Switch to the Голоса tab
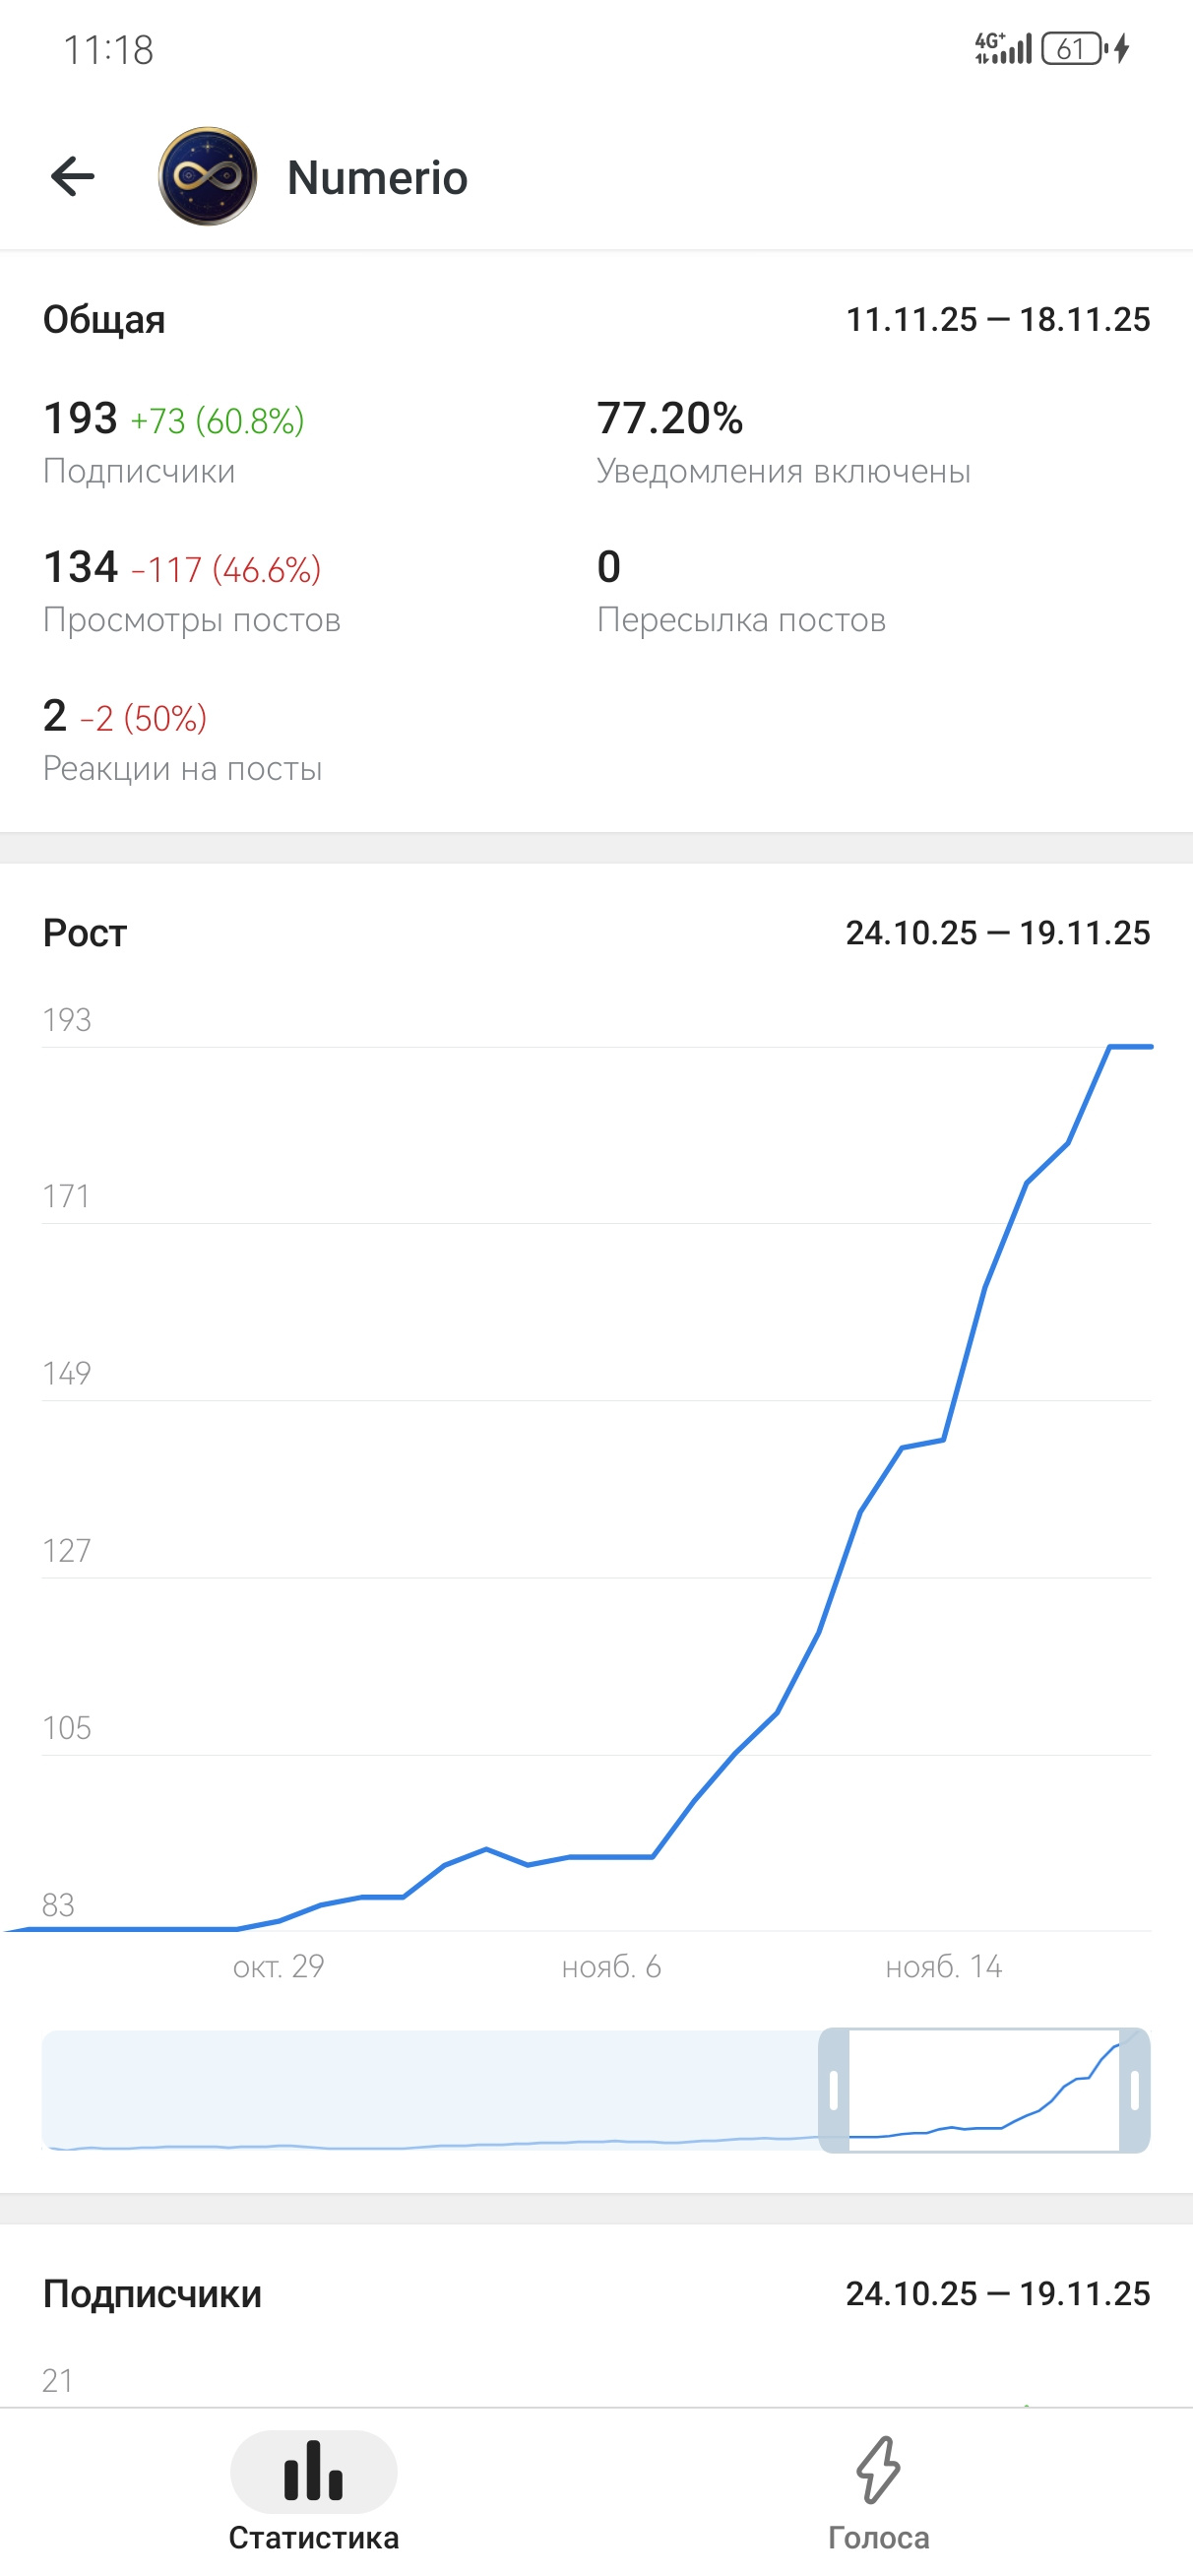The image size is (1193, 2576). pos(878,2490)
